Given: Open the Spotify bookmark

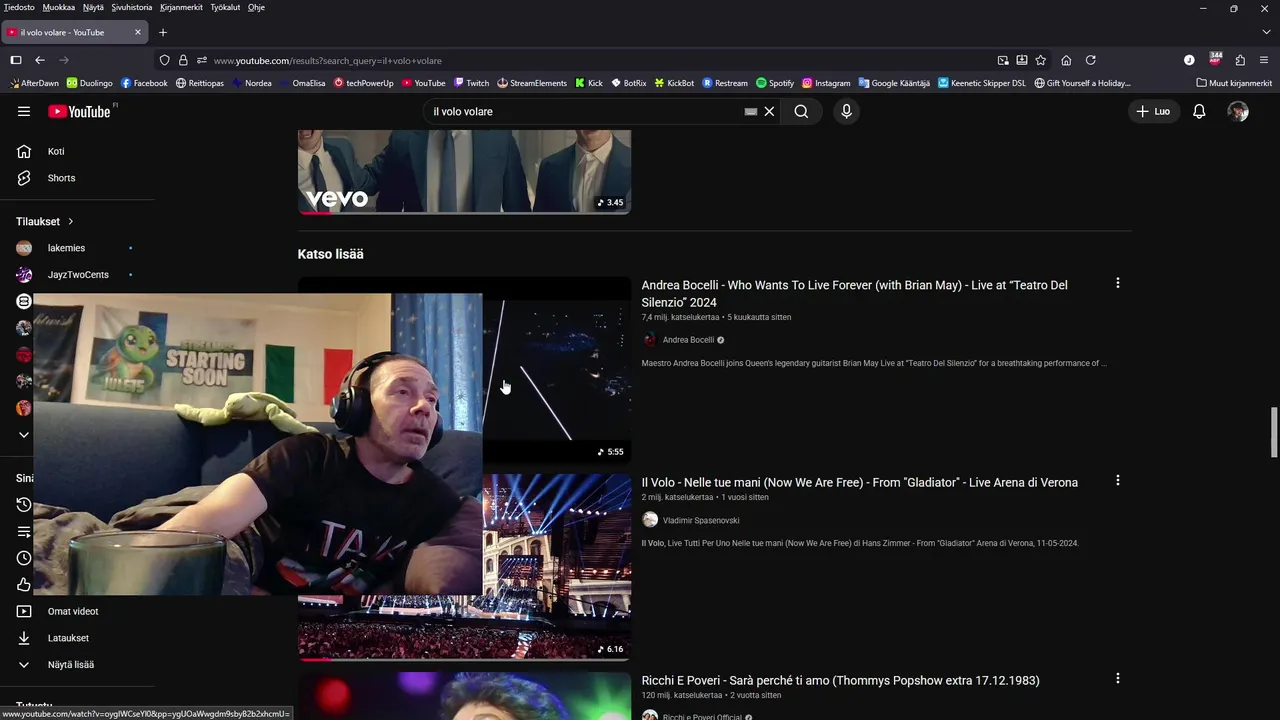Looking at the screenshot, I should (775, 83).
